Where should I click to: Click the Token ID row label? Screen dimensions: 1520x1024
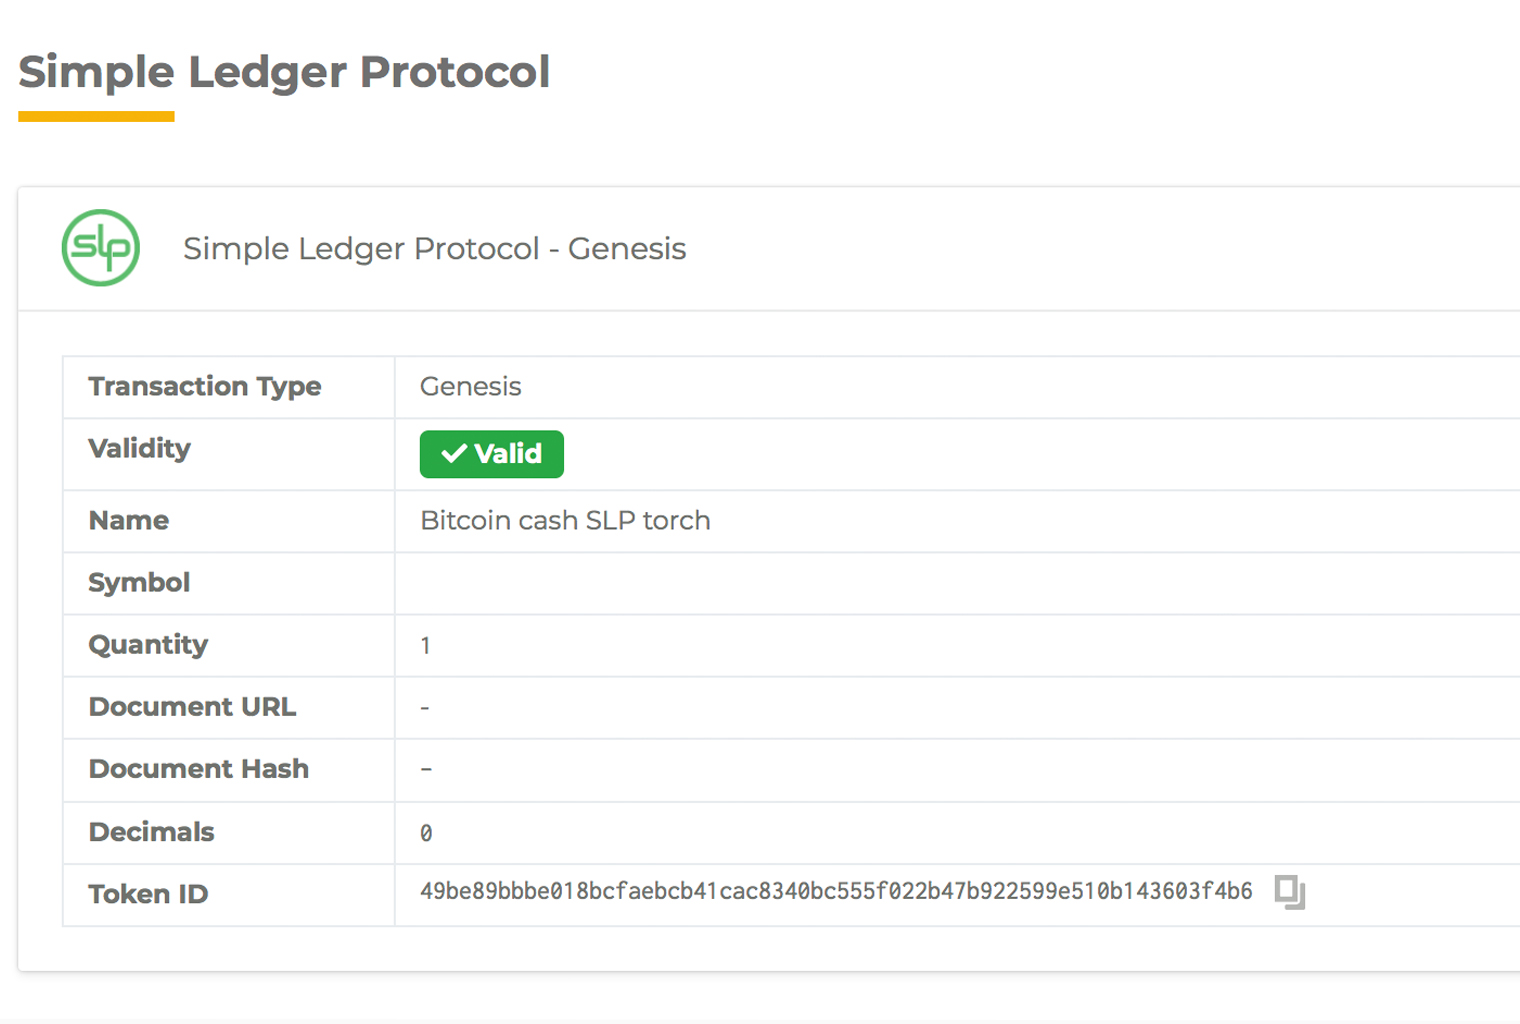point(148,894)
